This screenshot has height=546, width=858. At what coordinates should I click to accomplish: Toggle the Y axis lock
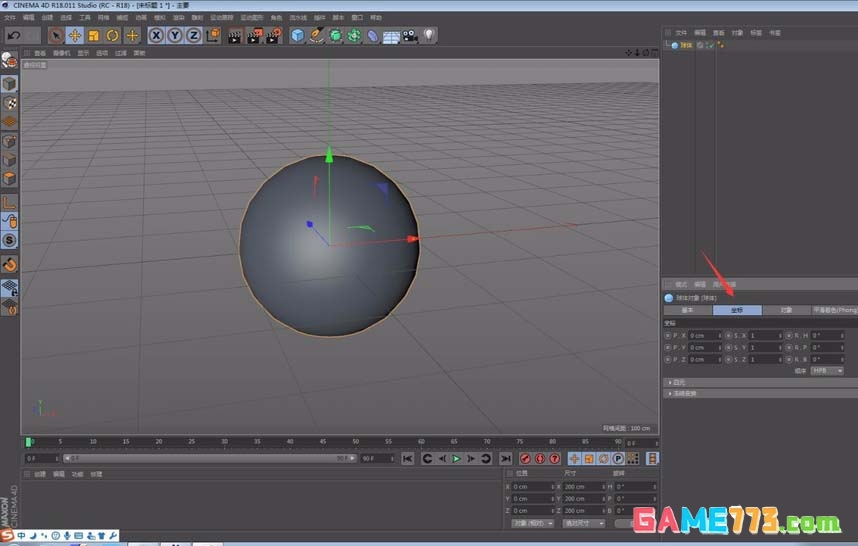click(174, 35)
